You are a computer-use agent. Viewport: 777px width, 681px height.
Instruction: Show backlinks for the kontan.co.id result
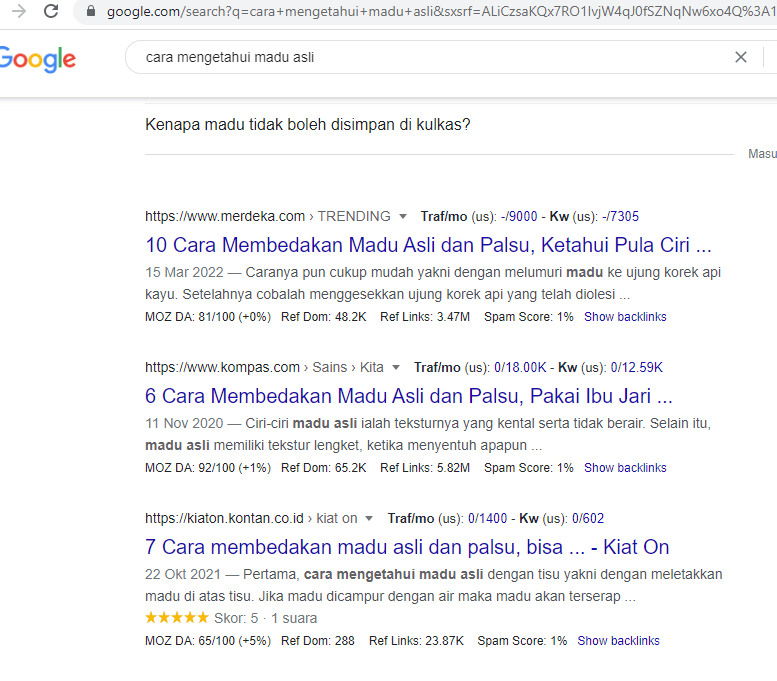coord(618,641)
